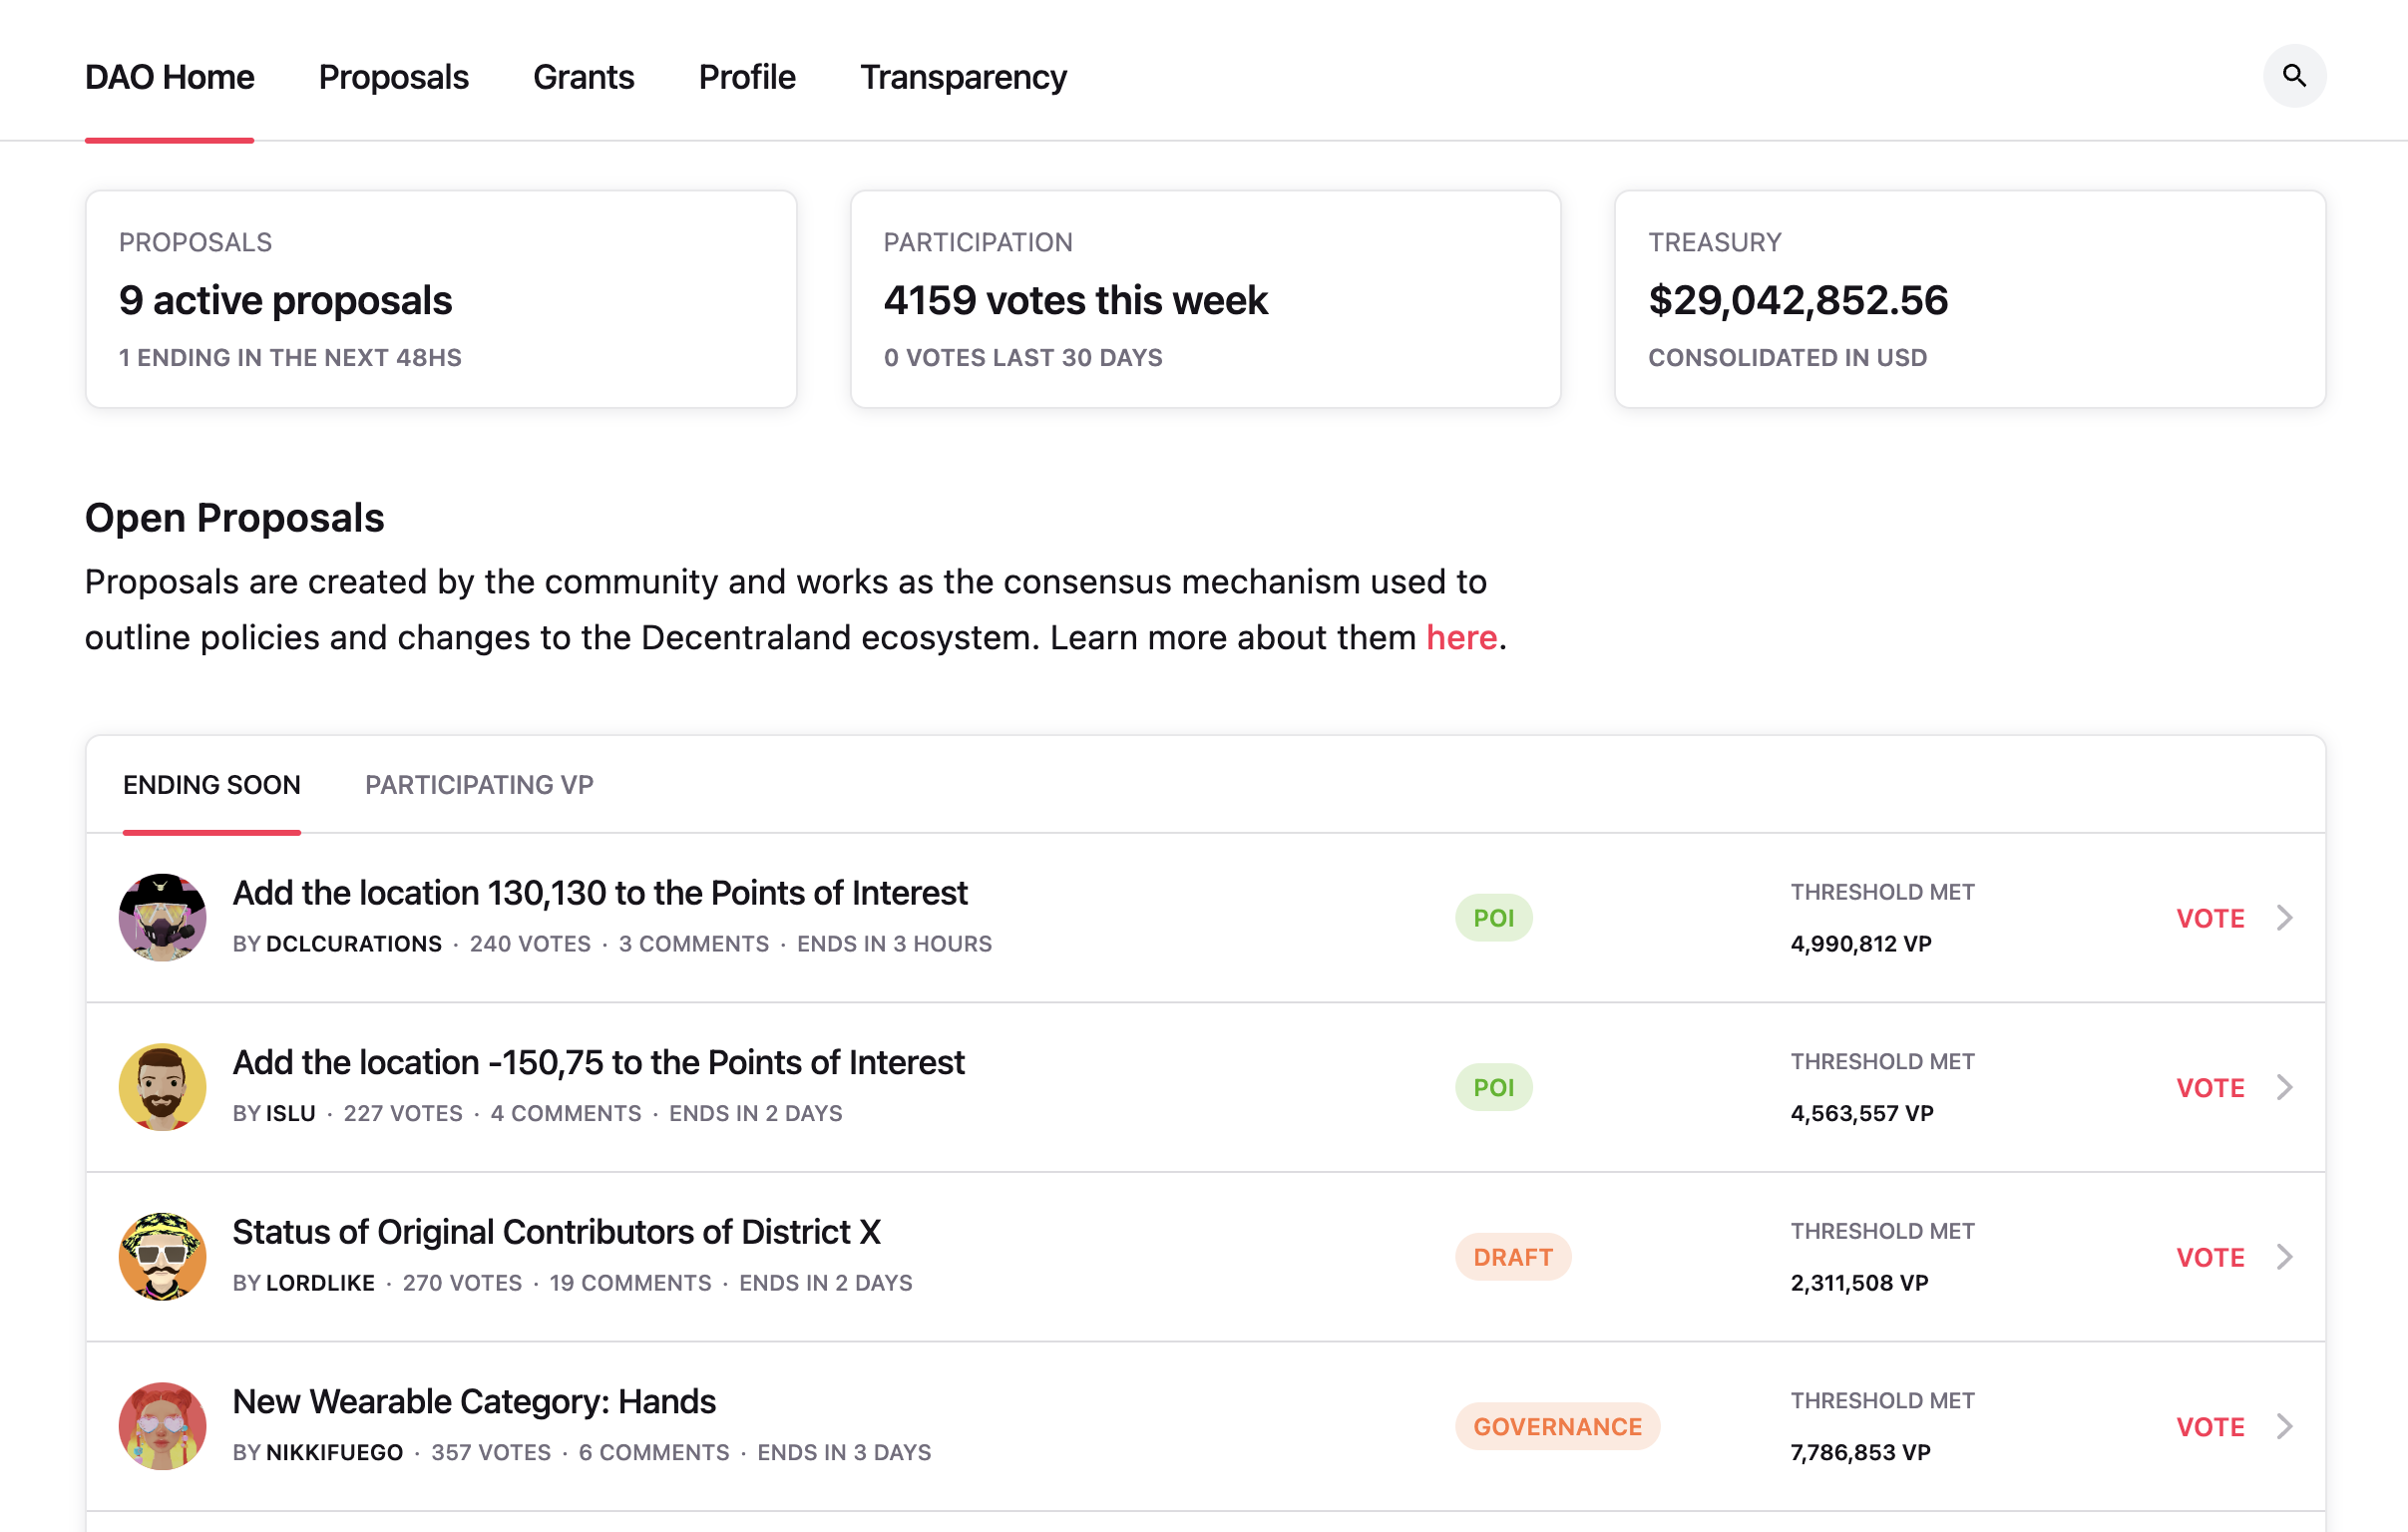Screen dimensions: 2408x1532
Task: Open 'Status of Original Contributors of District X'
Action: (x=556, y=1232)
